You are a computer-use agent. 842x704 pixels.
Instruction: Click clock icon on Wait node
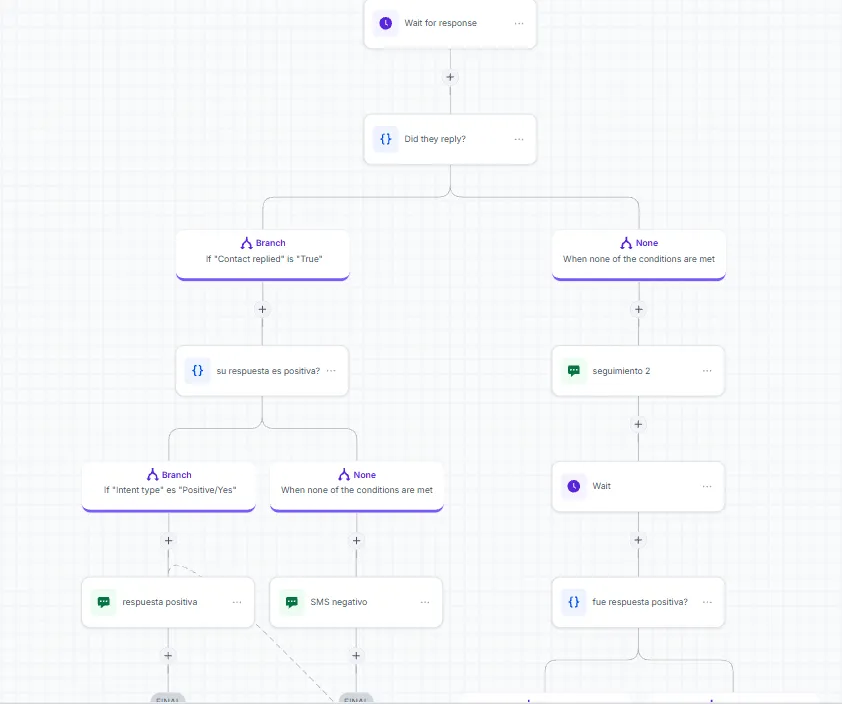point(574,486)
